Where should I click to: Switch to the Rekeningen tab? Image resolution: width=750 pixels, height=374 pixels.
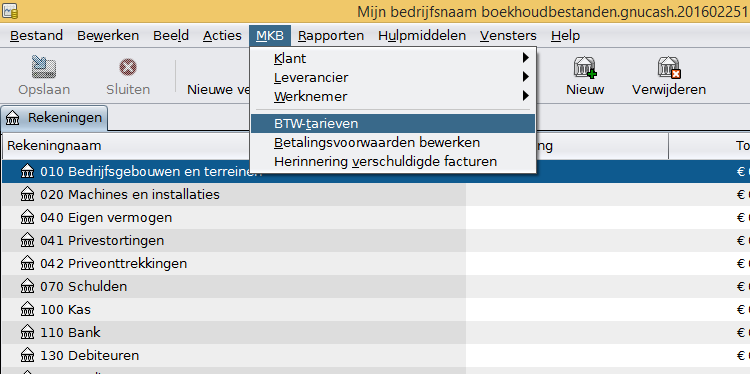pos(54,118)
